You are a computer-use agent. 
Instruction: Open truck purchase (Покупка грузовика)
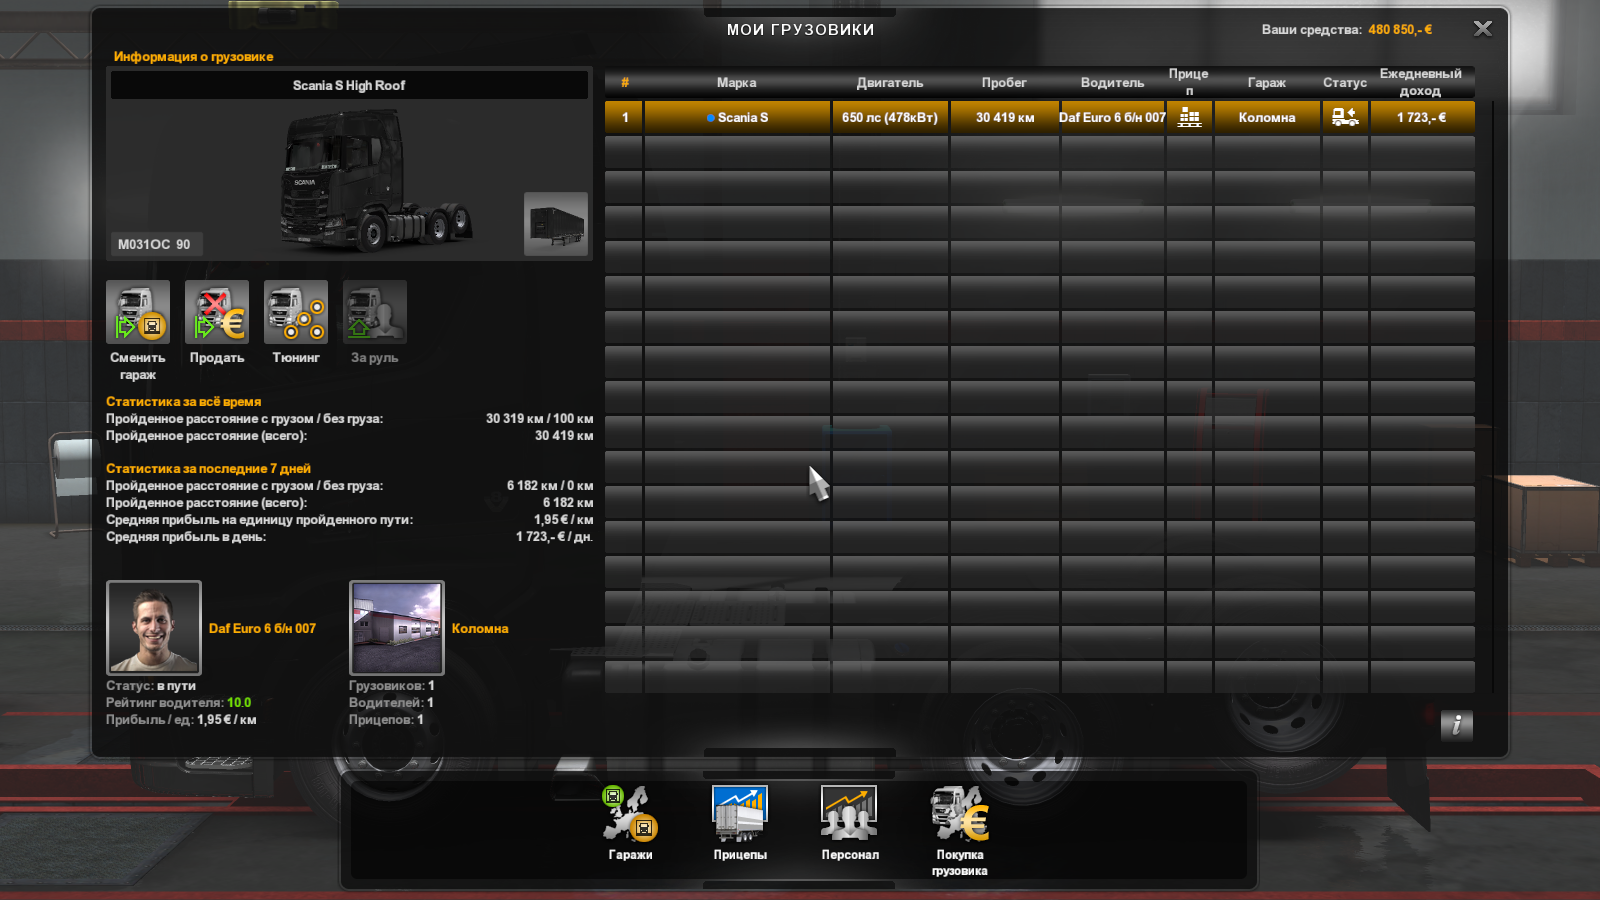(x=960, y=814)
